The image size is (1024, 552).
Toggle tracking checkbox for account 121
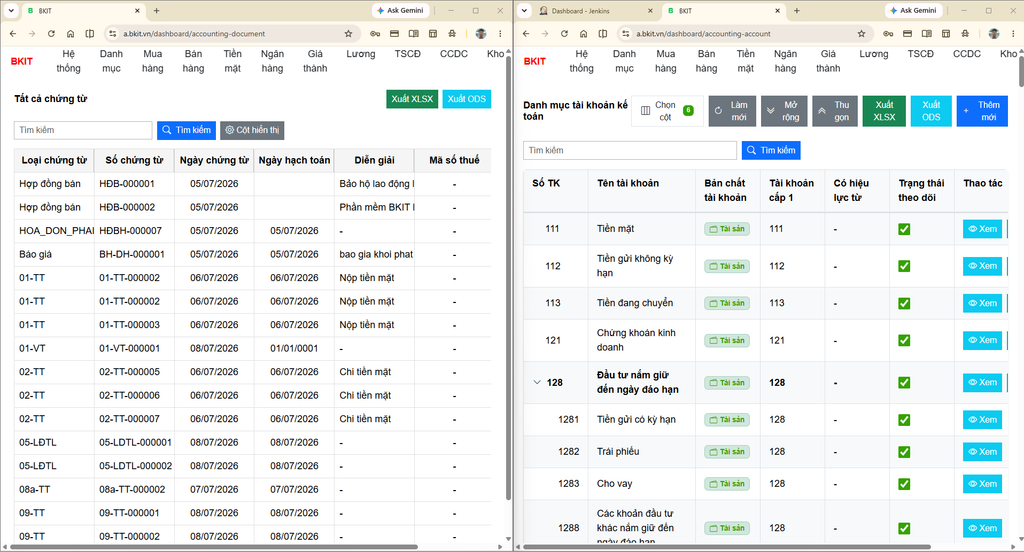click(x=904, y=340)
